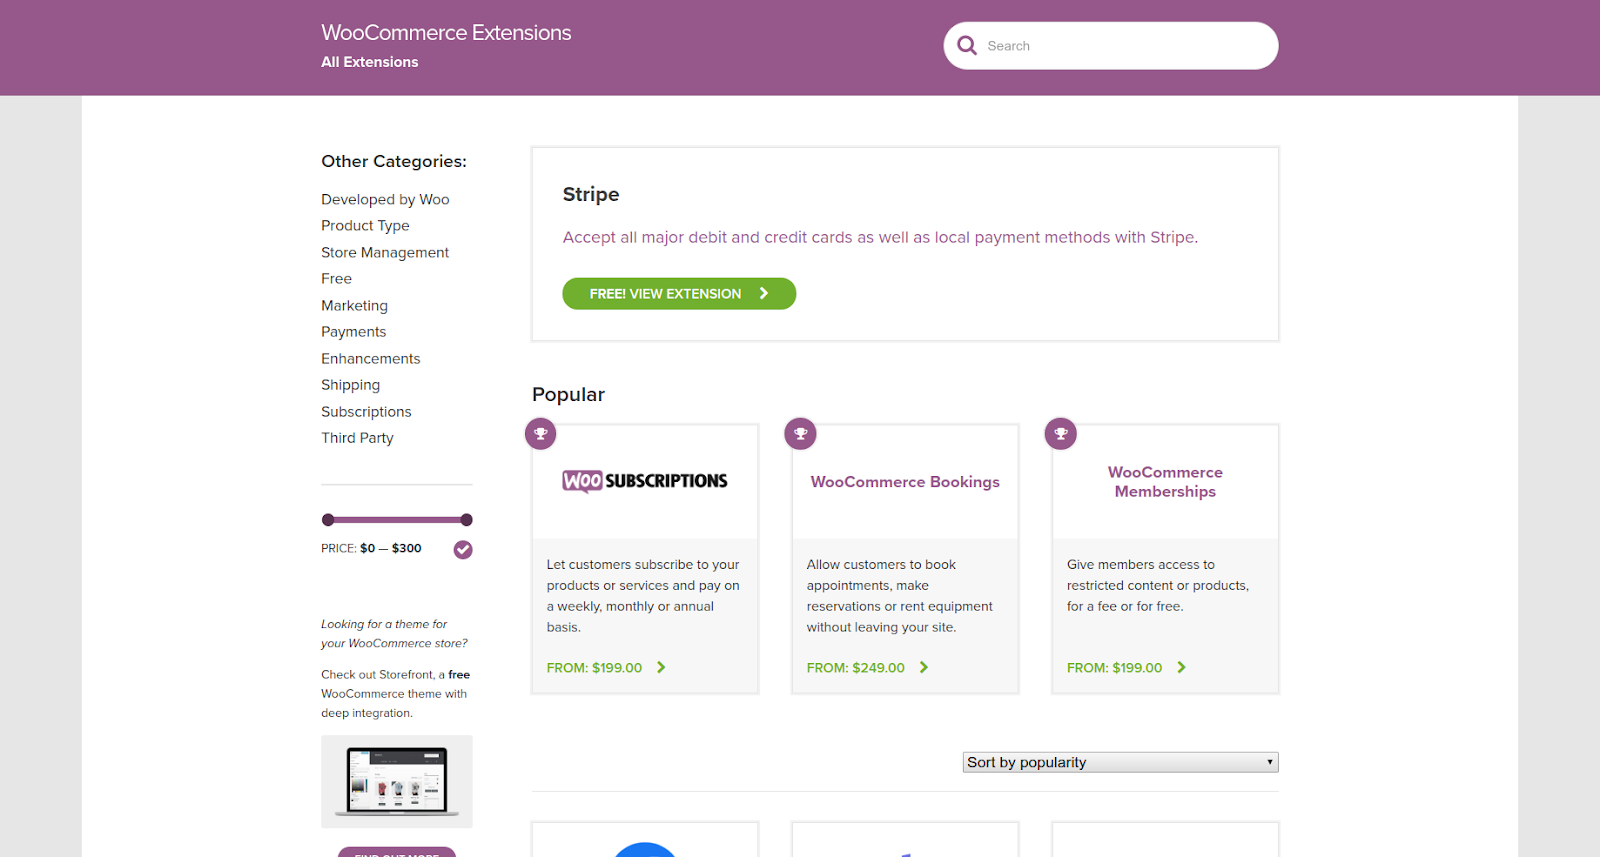Image resolution: width=1600 pixels, height=857 pixels.
Task: Click the trophy badge on Woo Subscriptions card
Action: [x=541, y=434]
